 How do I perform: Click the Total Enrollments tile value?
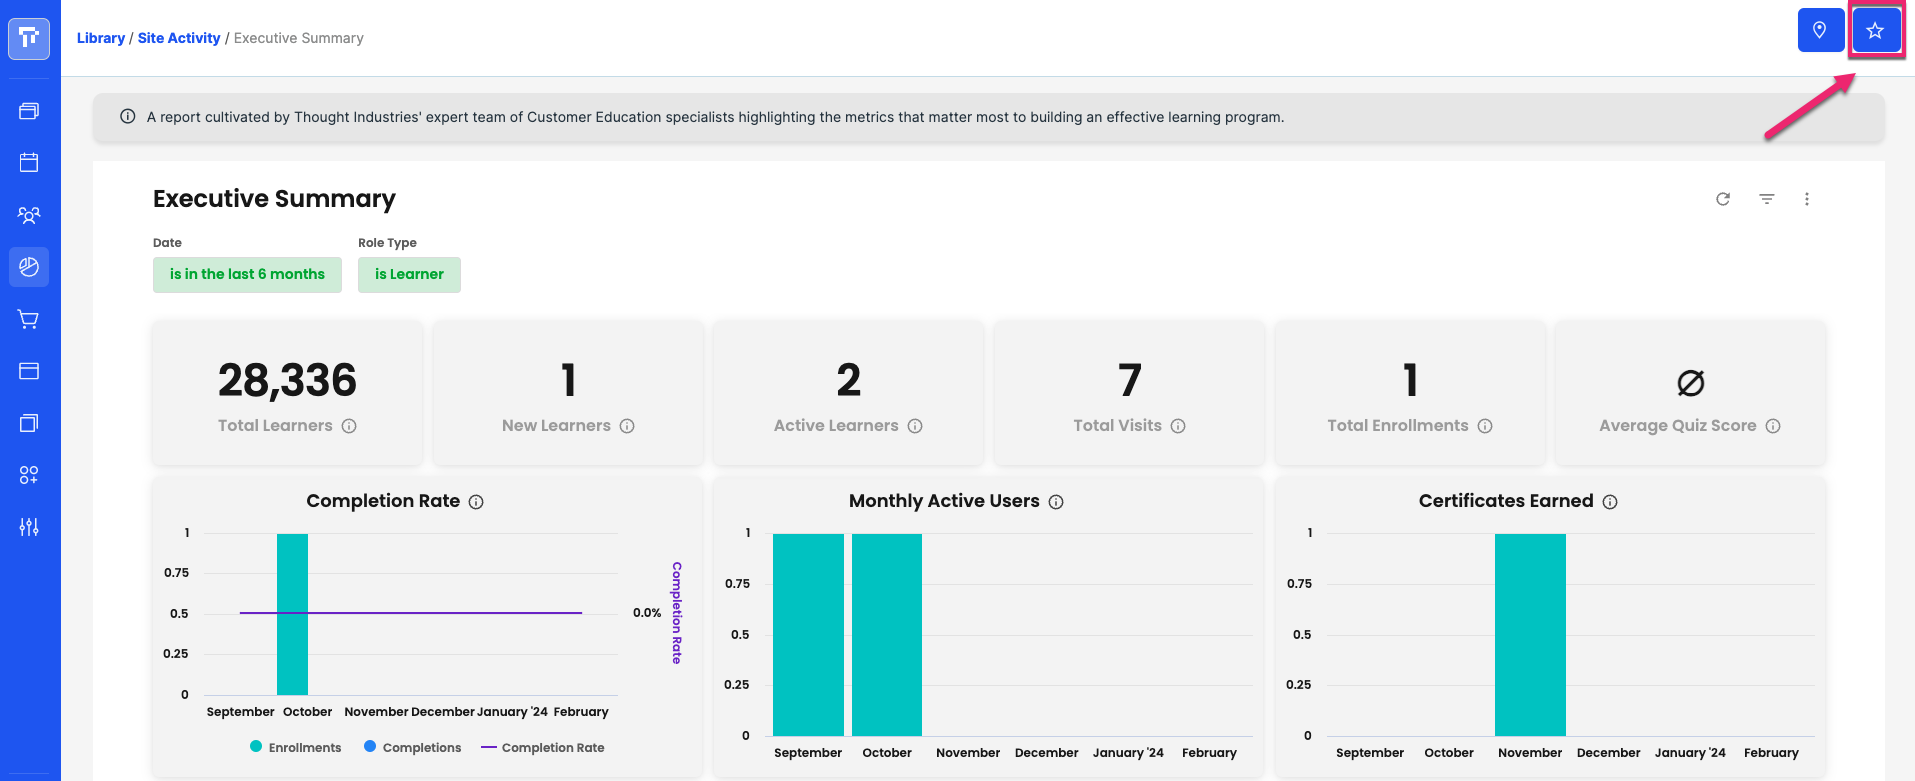tap(1410, 380)
